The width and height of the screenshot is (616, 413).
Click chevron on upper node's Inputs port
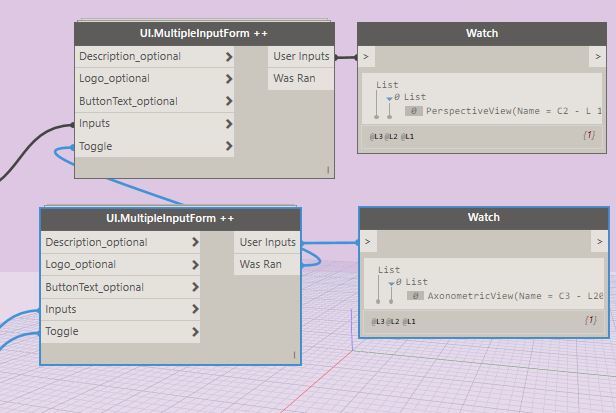click(x=229, y=124)
